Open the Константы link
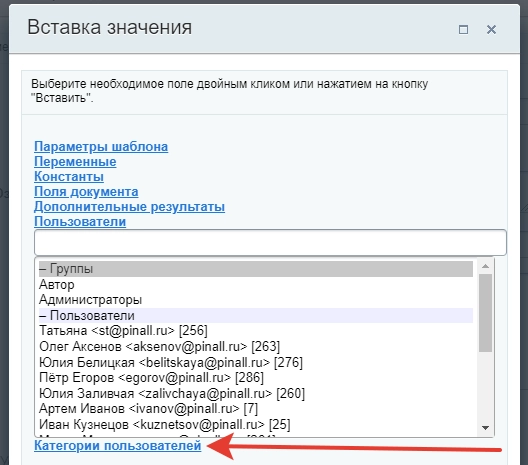528x465 pixels. point(69,176)
